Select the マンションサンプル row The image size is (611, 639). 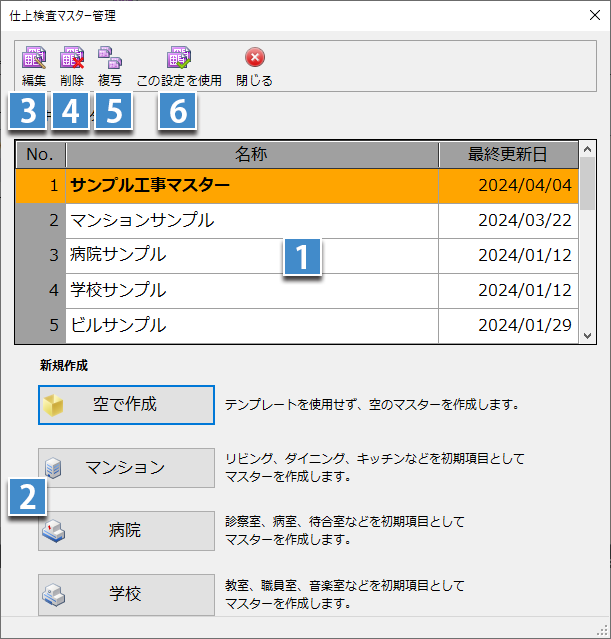tap(297, 221)
